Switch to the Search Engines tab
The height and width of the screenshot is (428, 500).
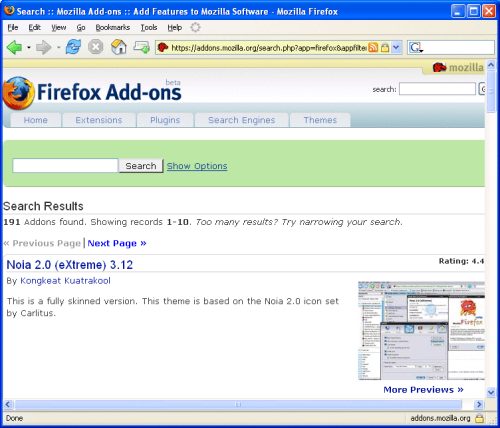pyautogui.click(x=242, y=120)
